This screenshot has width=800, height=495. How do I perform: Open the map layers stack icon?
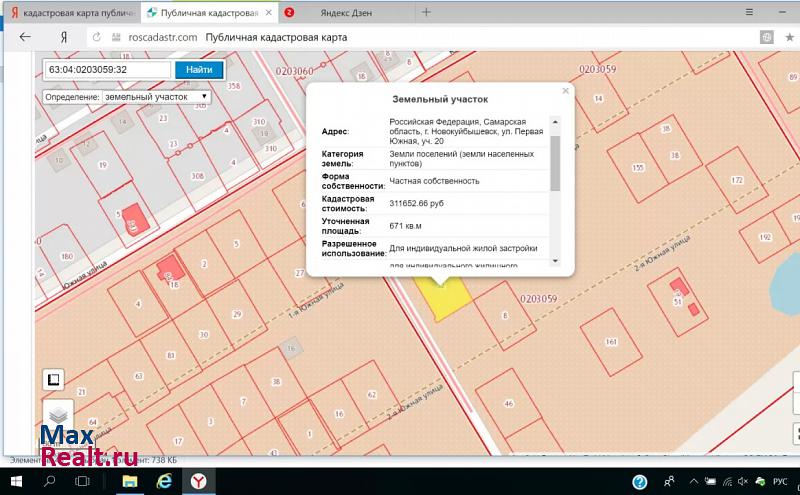pos(57,413)
